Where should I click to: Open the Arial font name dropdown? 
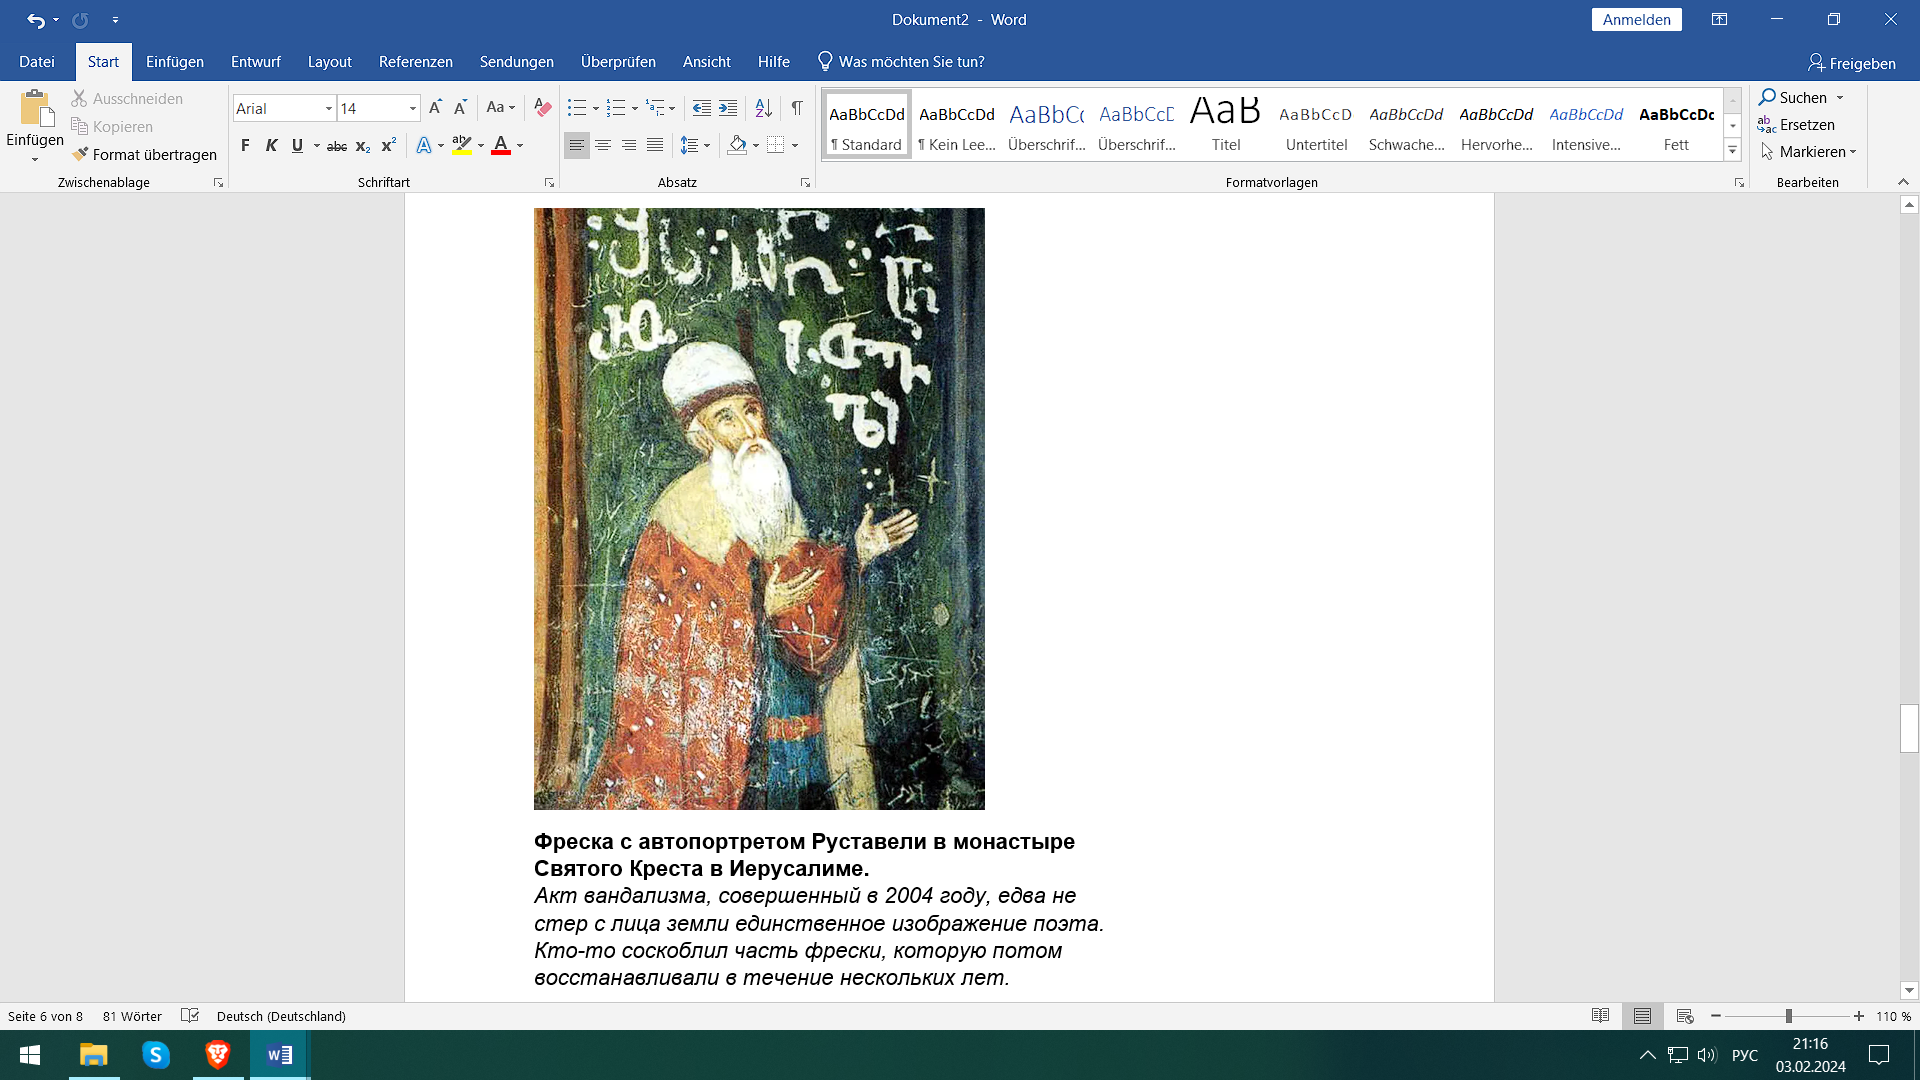(328, 108)
